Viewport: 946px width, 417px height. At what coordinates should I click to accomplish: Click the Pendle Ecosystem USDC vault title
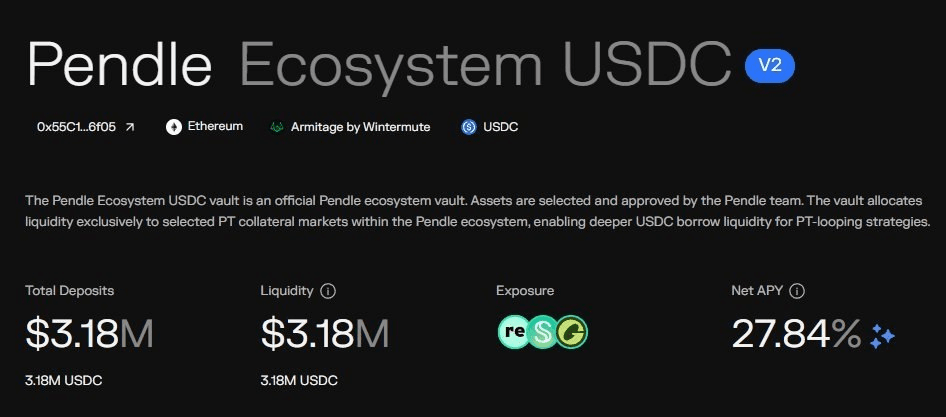378,65
